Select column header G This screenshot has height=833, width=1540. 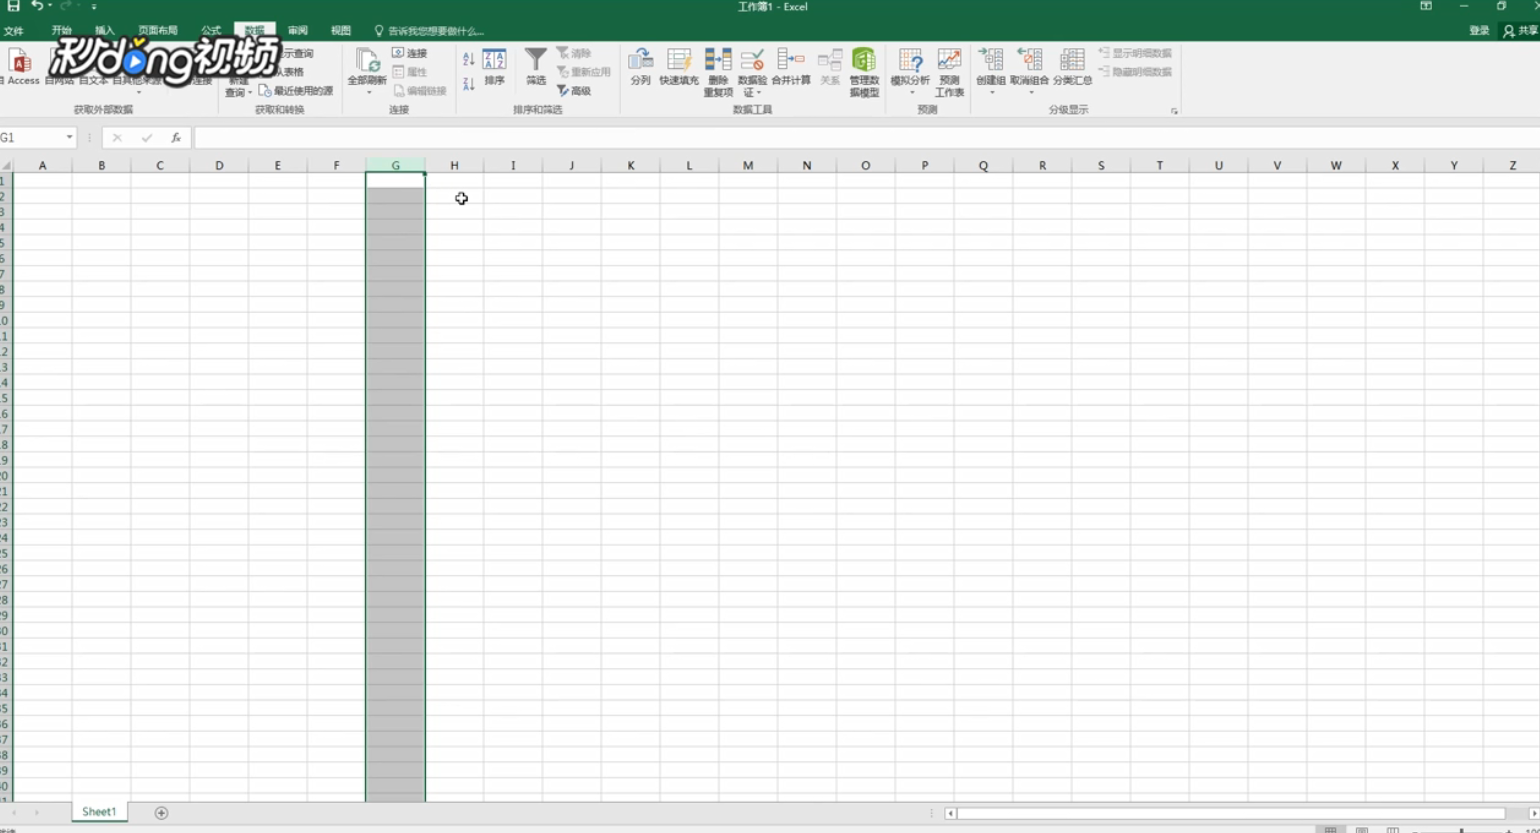(x=395, y=165)
